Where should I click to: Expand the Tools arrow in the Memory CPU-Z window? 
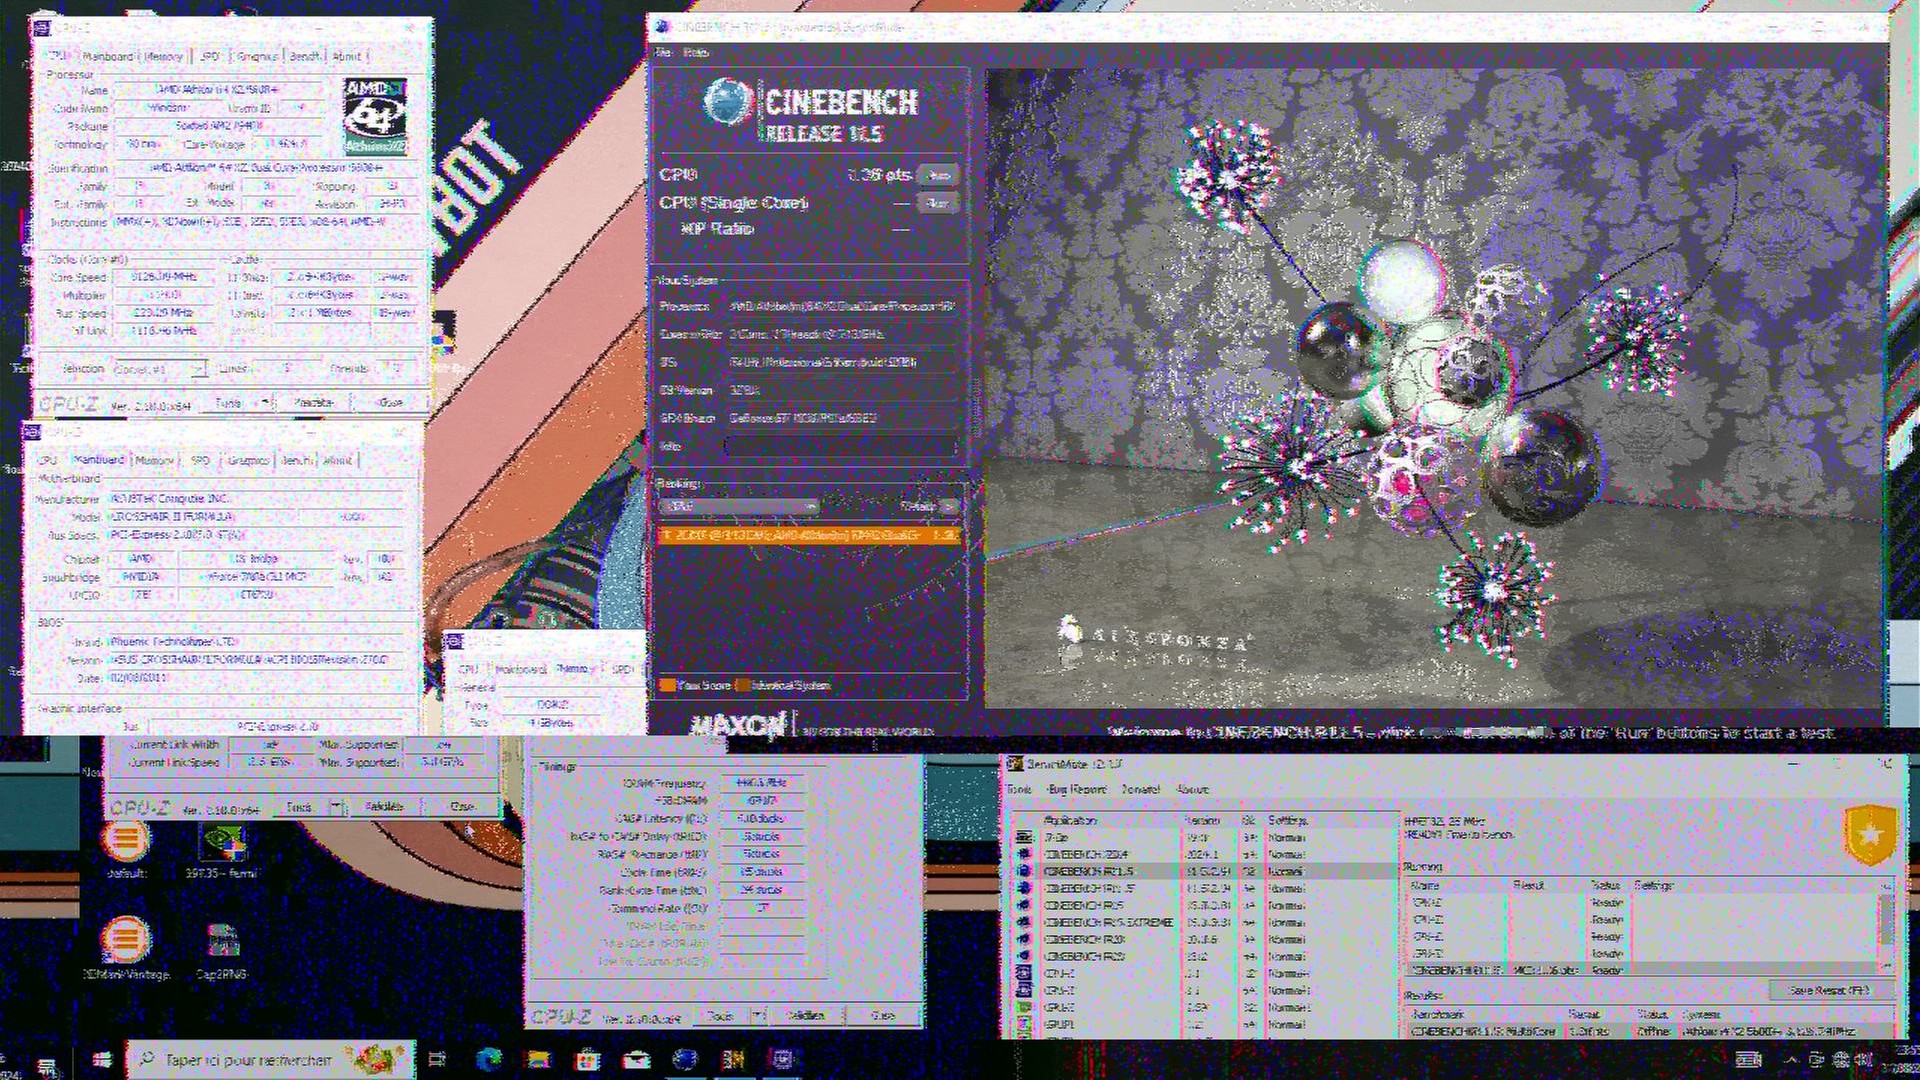point(759,1015)
